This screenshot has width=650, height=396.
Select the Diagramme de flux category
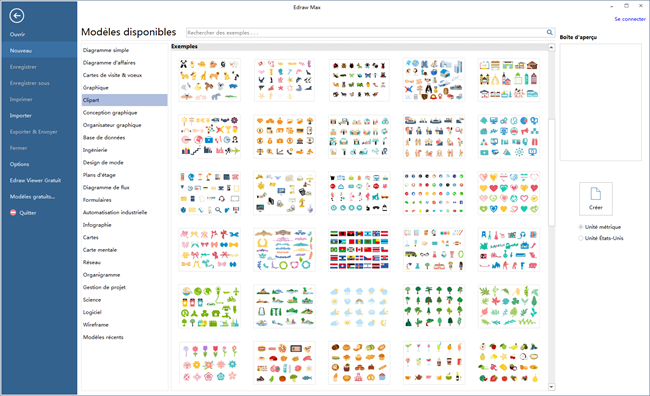tap(106, 187)
